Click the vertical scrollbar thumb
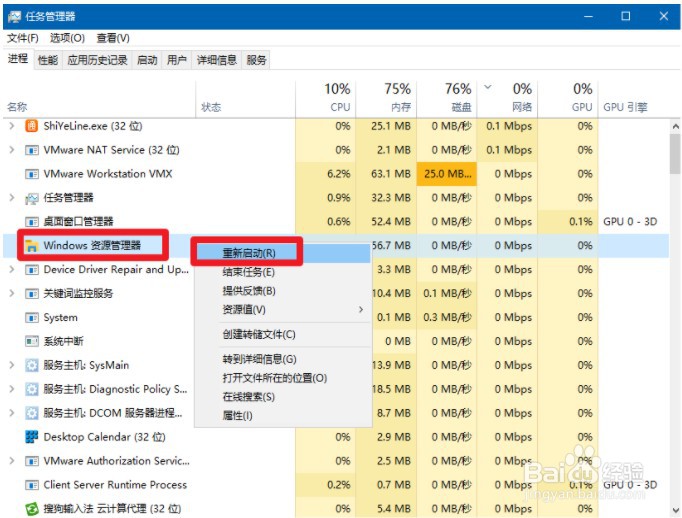Viewport: 682px width, 518px height. (675, 154)
